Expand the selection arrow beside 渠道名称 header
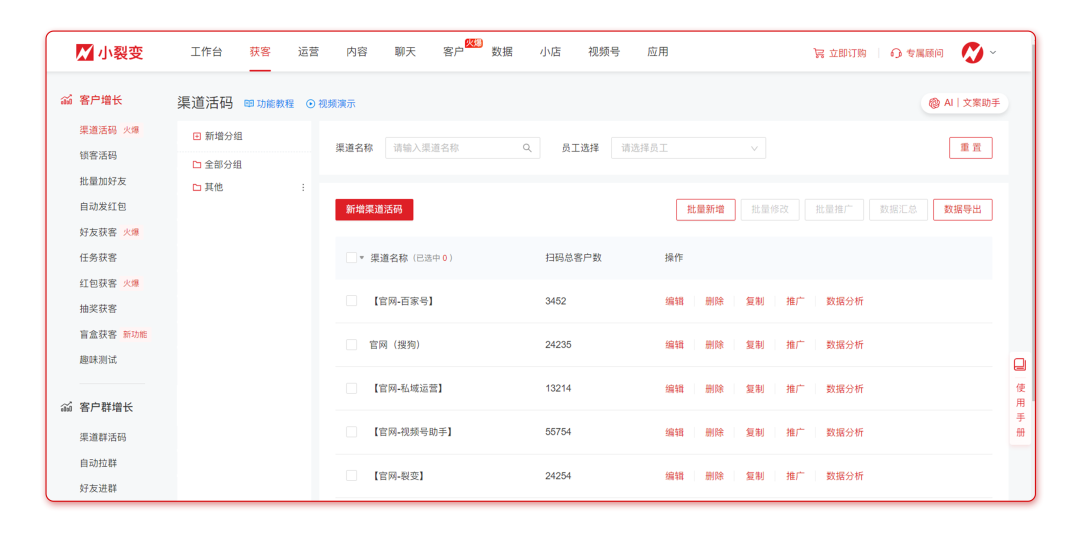1080x536 pixels. coord(362,258)
